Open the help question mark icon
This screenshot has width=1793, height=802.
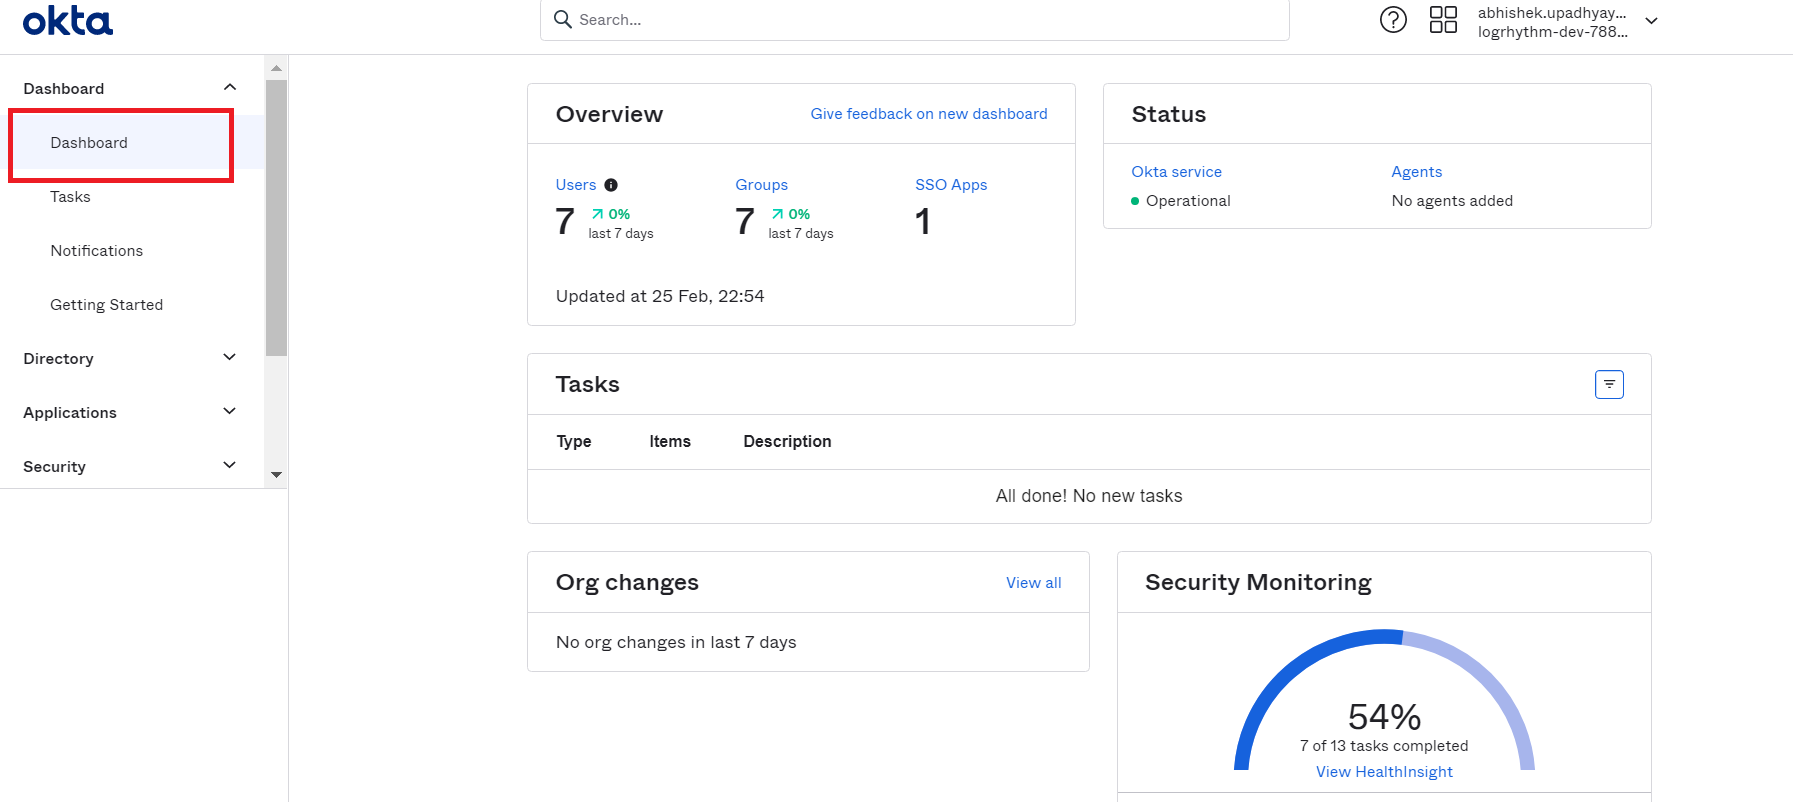(x=1393, y=20)
